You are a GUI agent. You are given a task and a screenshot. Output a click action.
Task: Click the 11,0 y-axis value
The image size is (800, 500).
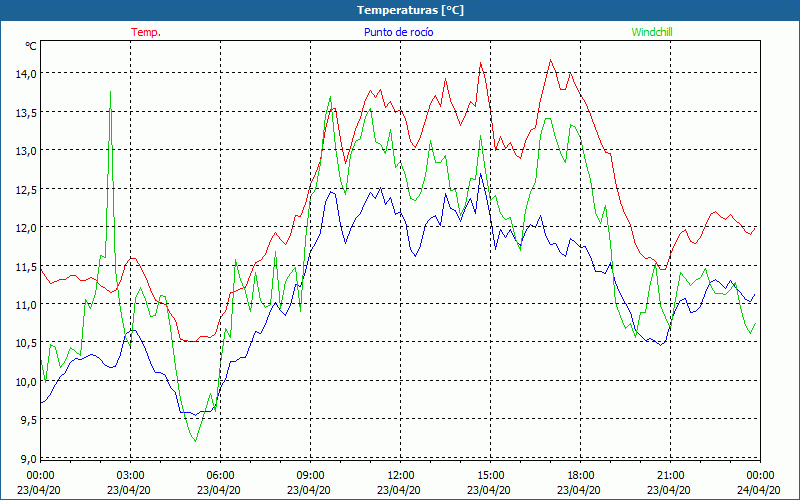pos(27,305)
